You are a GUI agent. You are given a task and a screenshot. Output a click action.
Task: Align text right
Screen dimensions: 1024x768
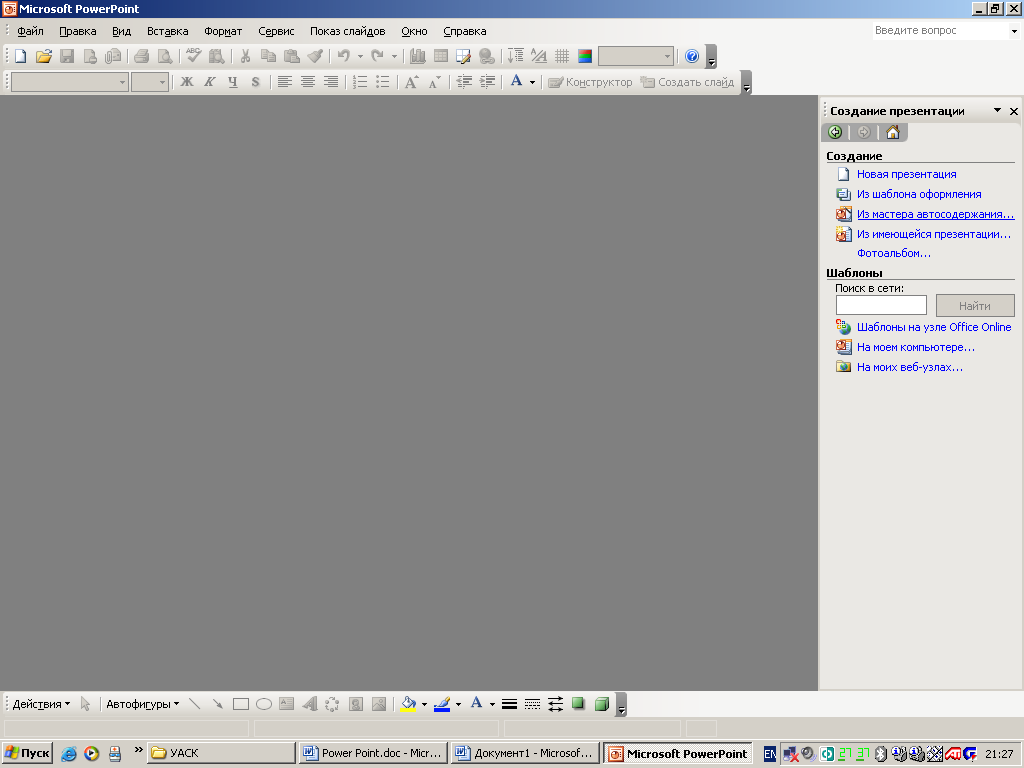click(x=331, y=82)
